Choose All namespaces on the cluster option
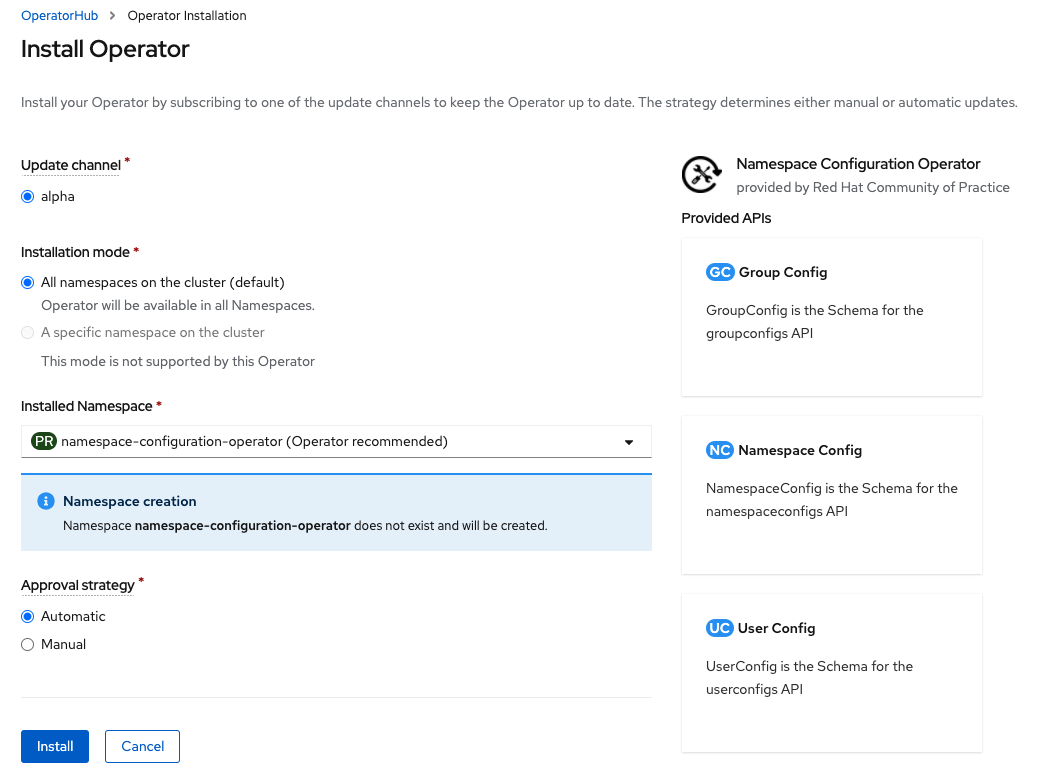 tap(28, 283)
